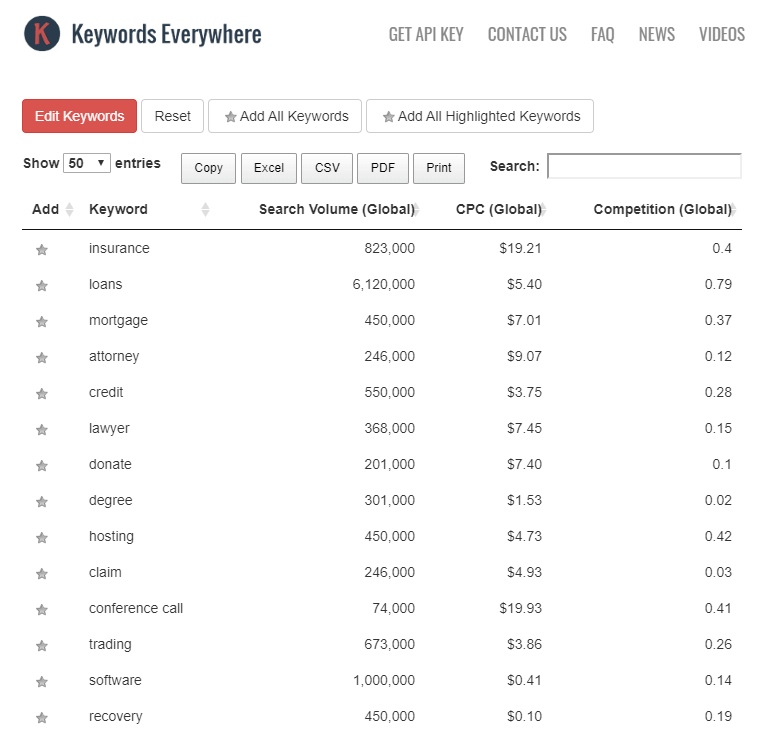Screen dimensions: 764x735
Task: Select the recovery keyword text
Action: 116,716
